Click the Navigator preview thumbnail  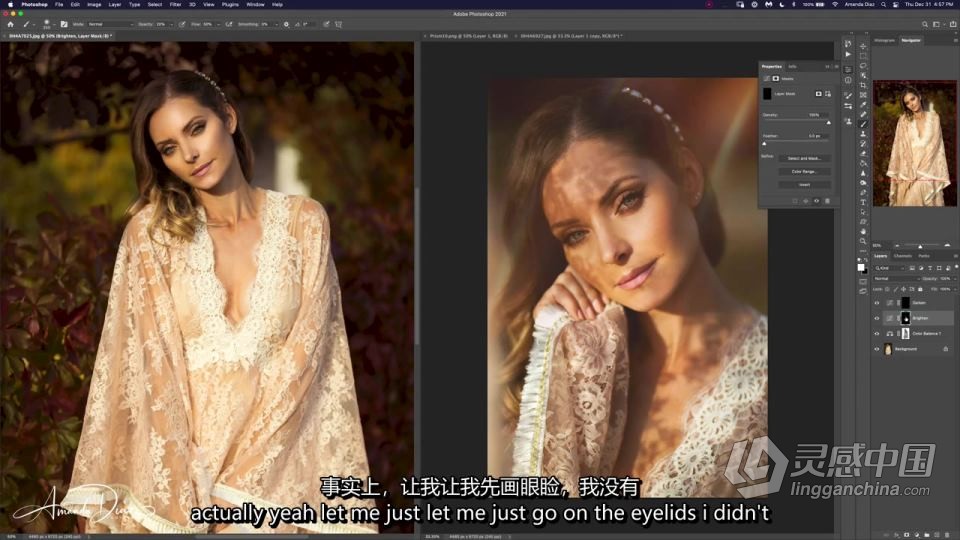coord(915,143)
